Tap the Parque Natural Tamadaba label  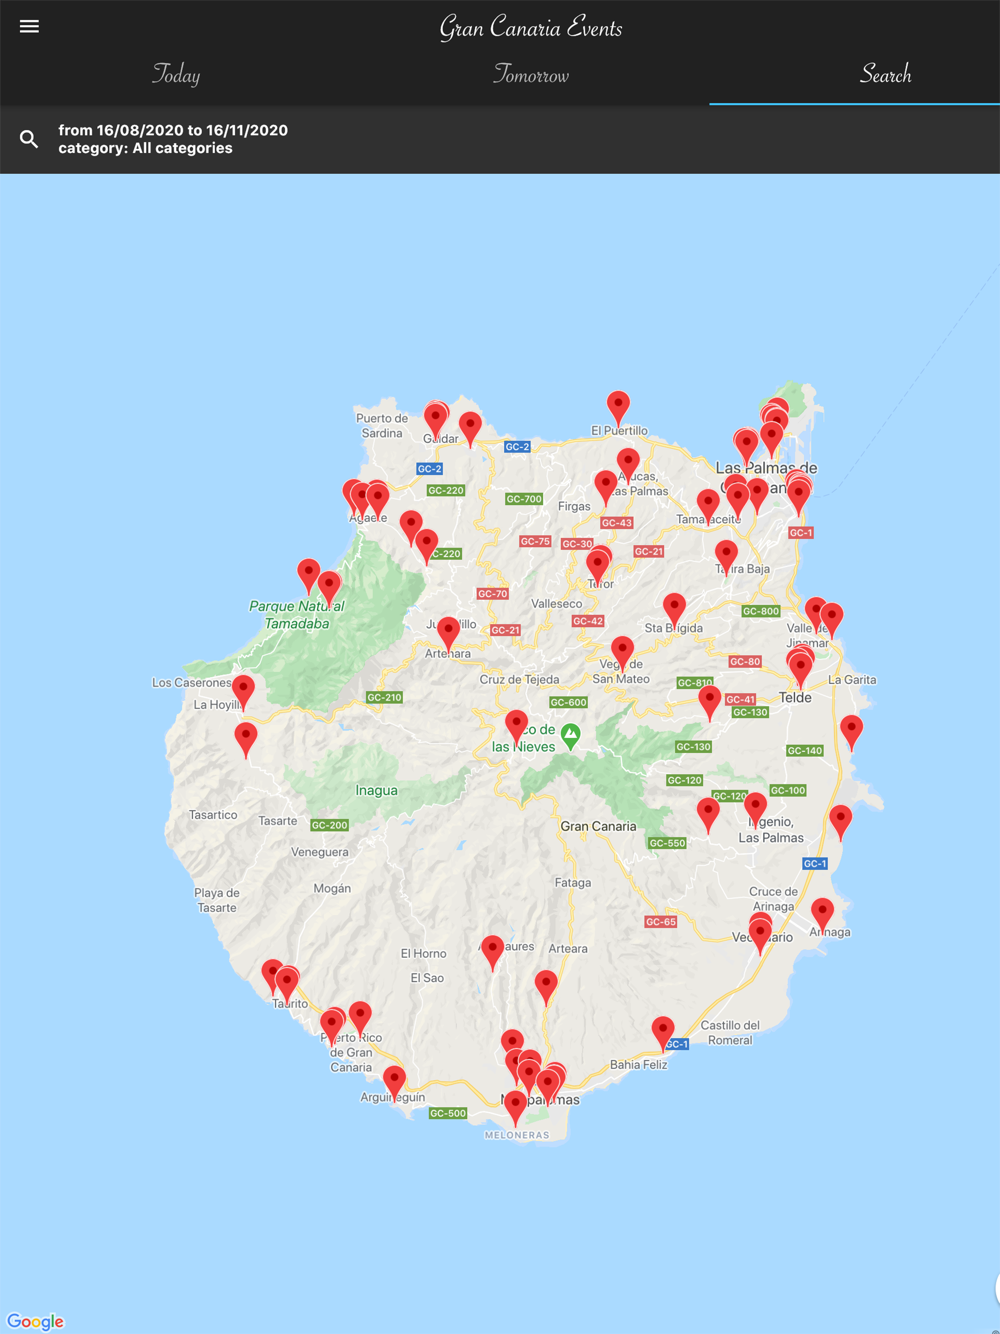click(x=297, y=615)
